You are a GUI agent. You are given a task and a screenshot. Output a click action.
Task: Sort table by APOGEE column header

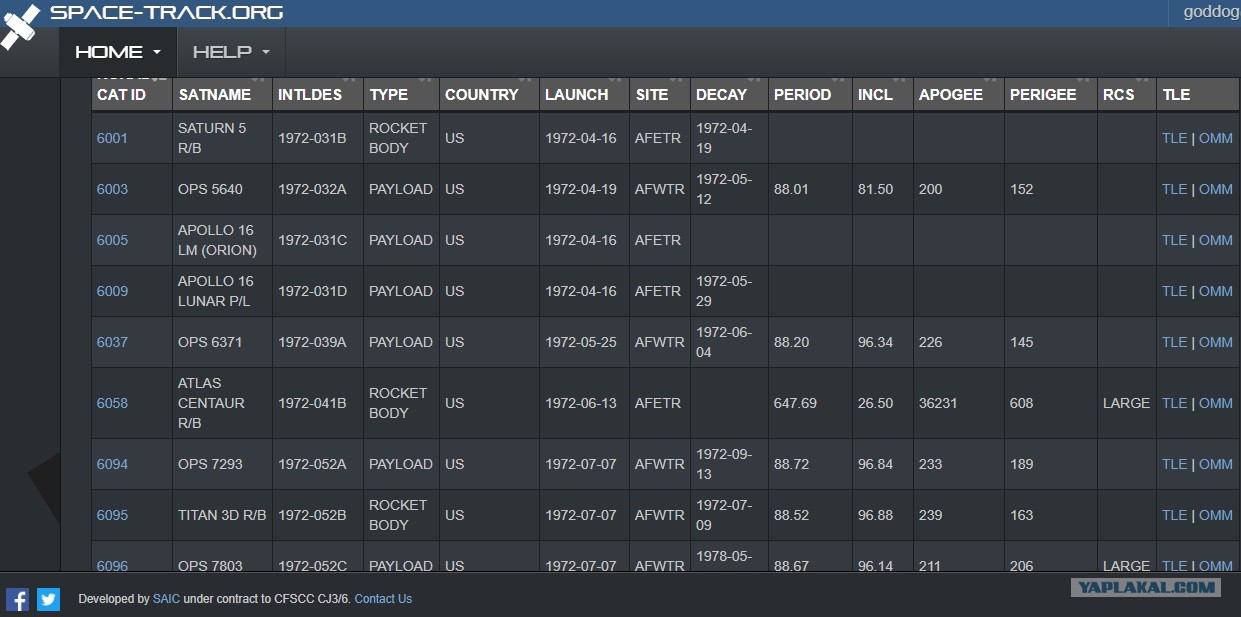[958, 94]
